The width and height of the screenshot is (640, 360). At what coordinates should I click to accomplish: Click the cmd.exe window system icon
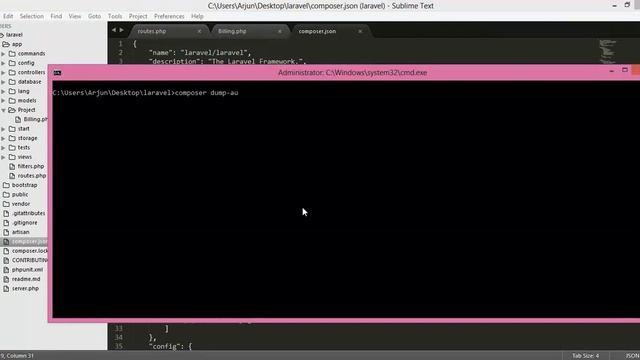[x=58, y=73]
